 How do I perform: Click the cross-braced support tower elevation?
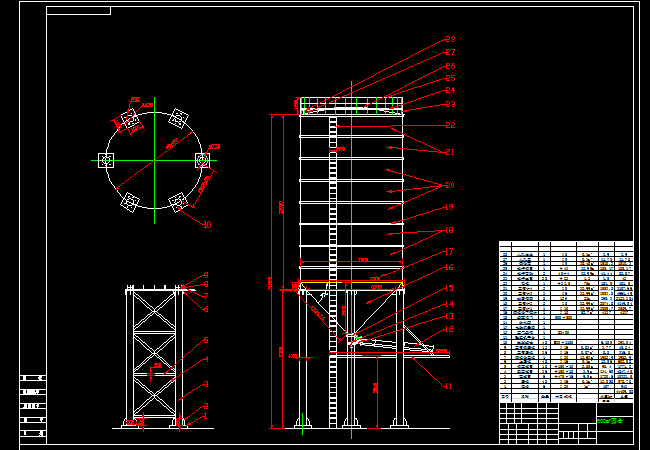tap(153, 357)
